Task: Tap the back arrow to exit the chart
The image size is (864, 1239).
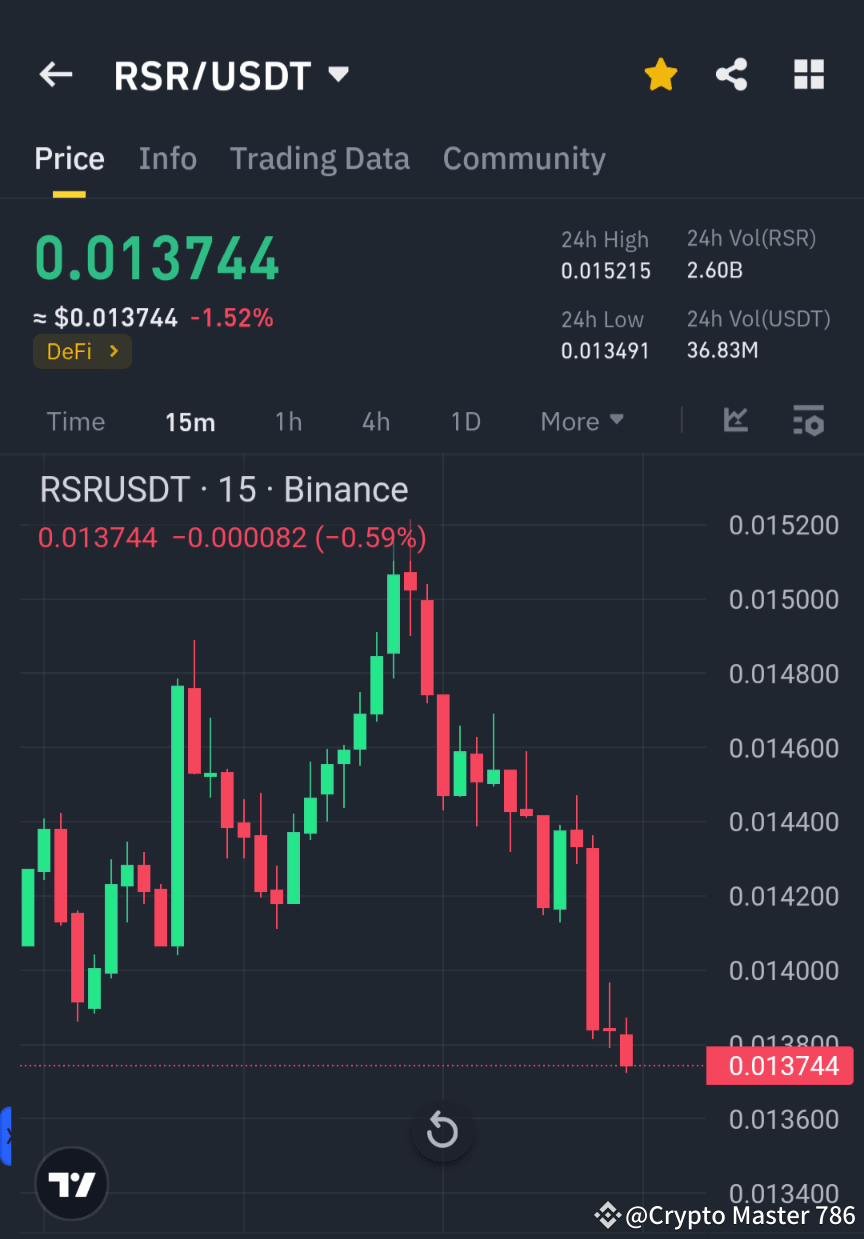Action: (55, 74)
